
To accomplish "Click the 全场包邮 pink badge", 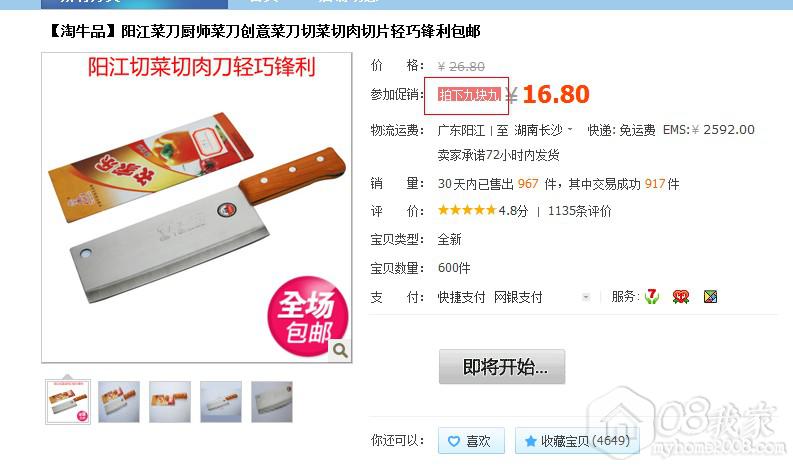I will click(x=307, y=317).
